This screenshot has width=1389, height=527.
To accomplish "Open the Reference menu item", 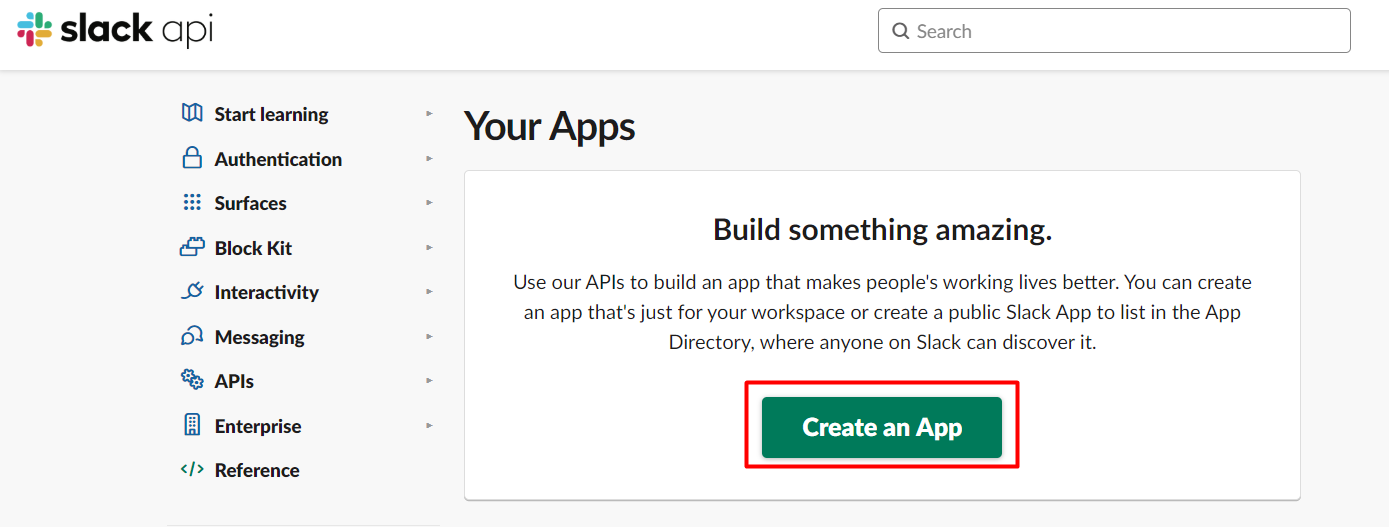I will (257, 470).
